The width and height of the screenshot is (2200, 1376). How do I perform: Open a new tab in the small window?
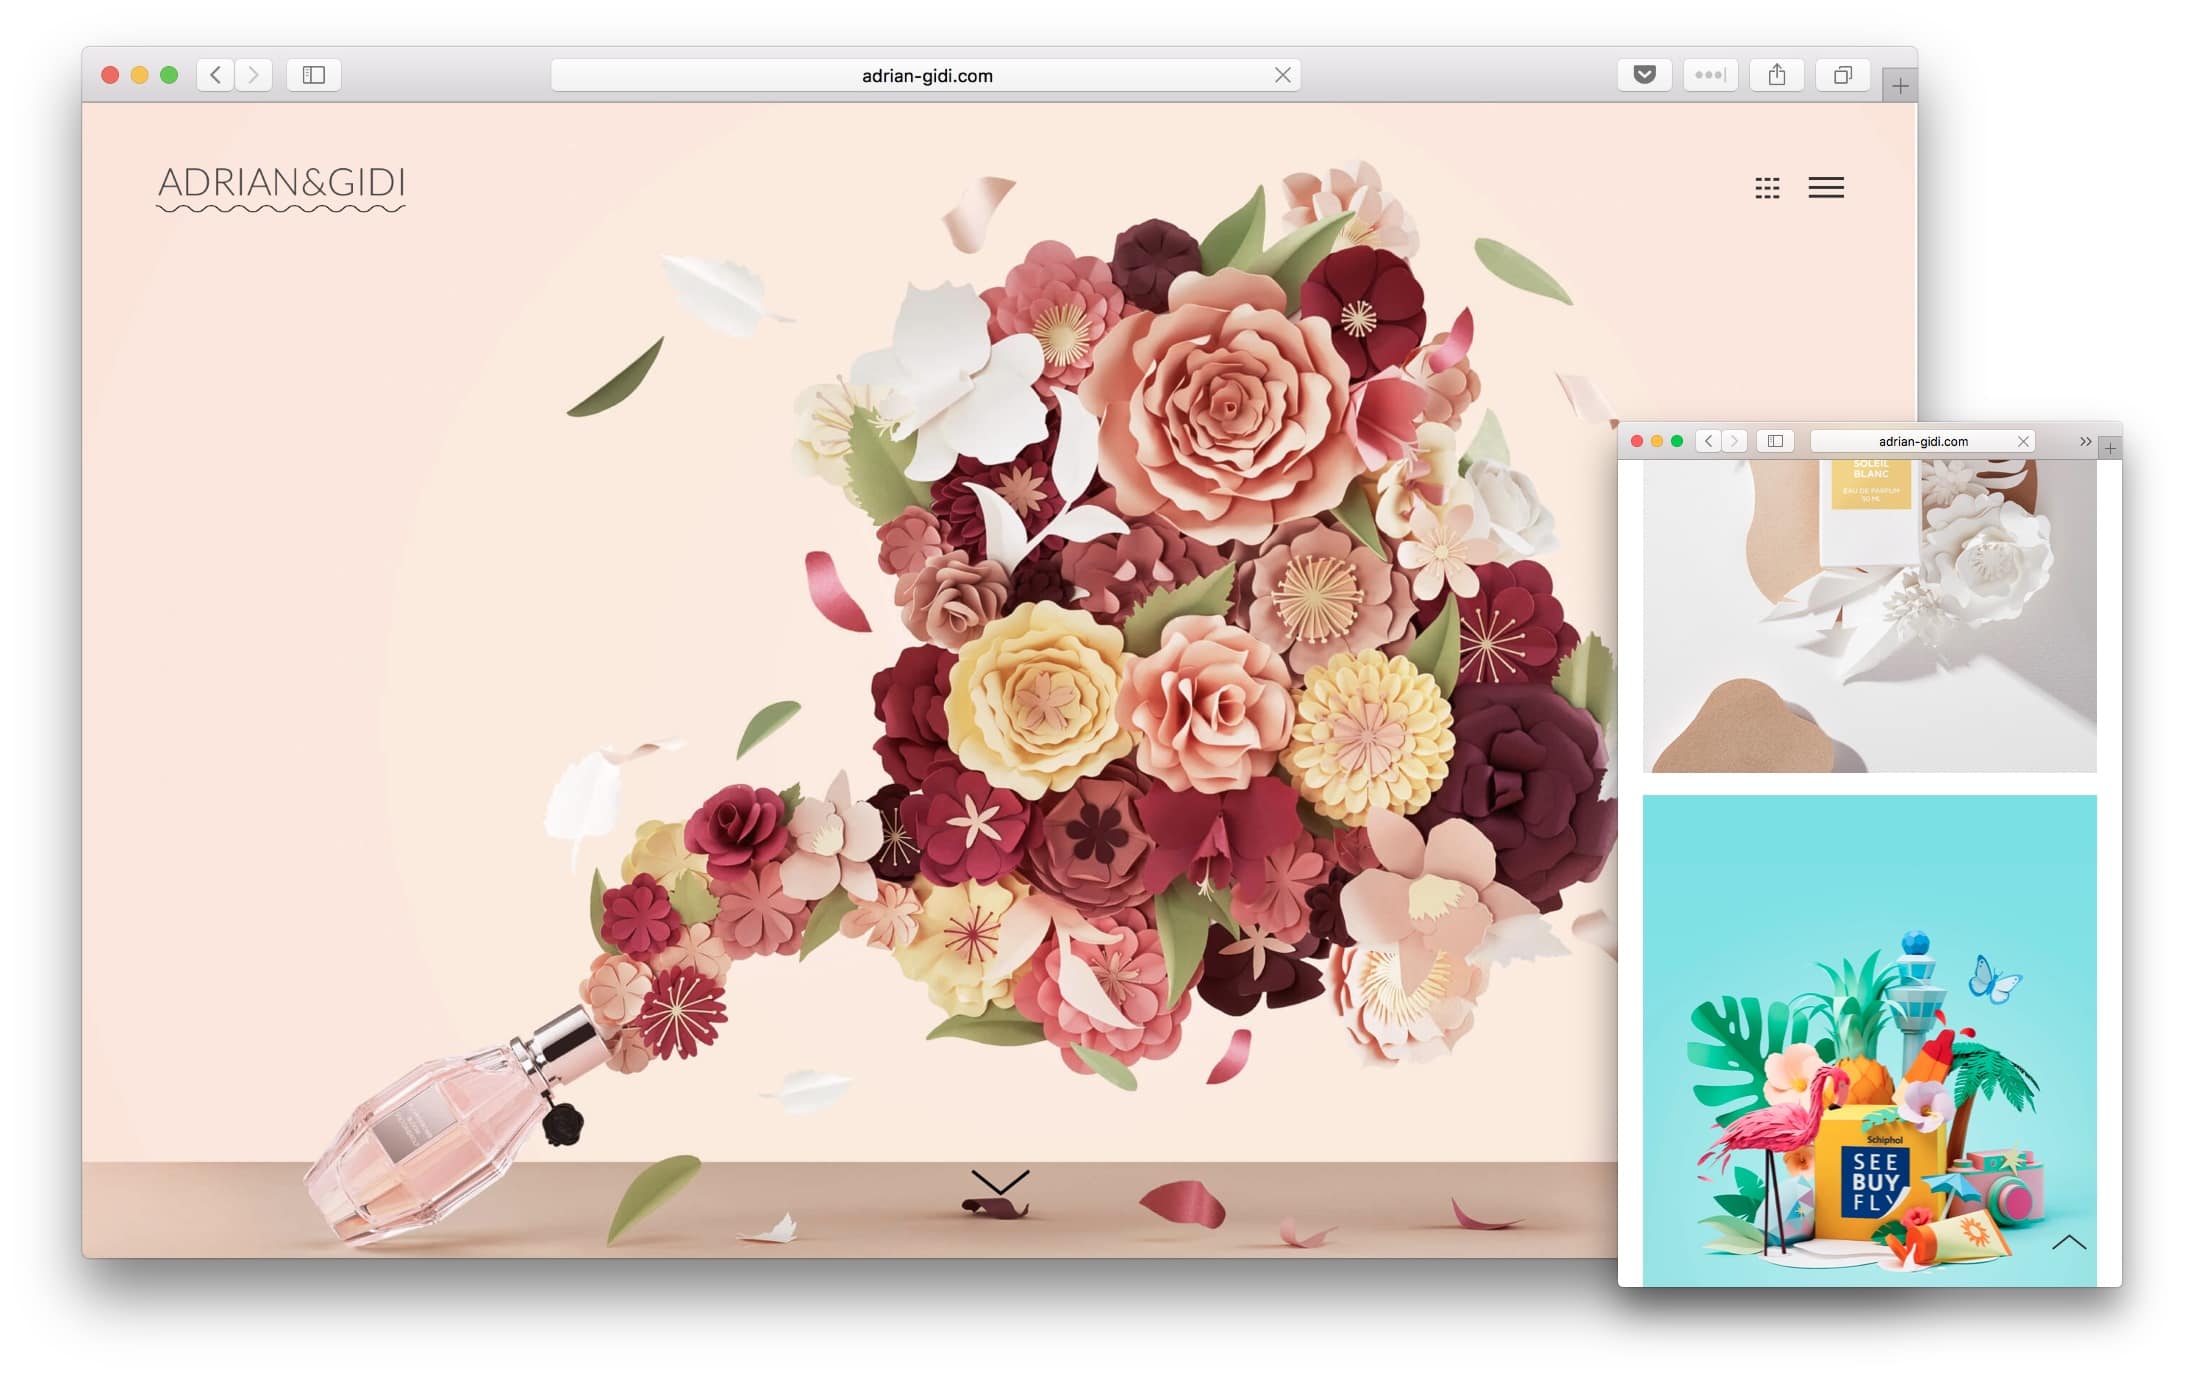2110,448
